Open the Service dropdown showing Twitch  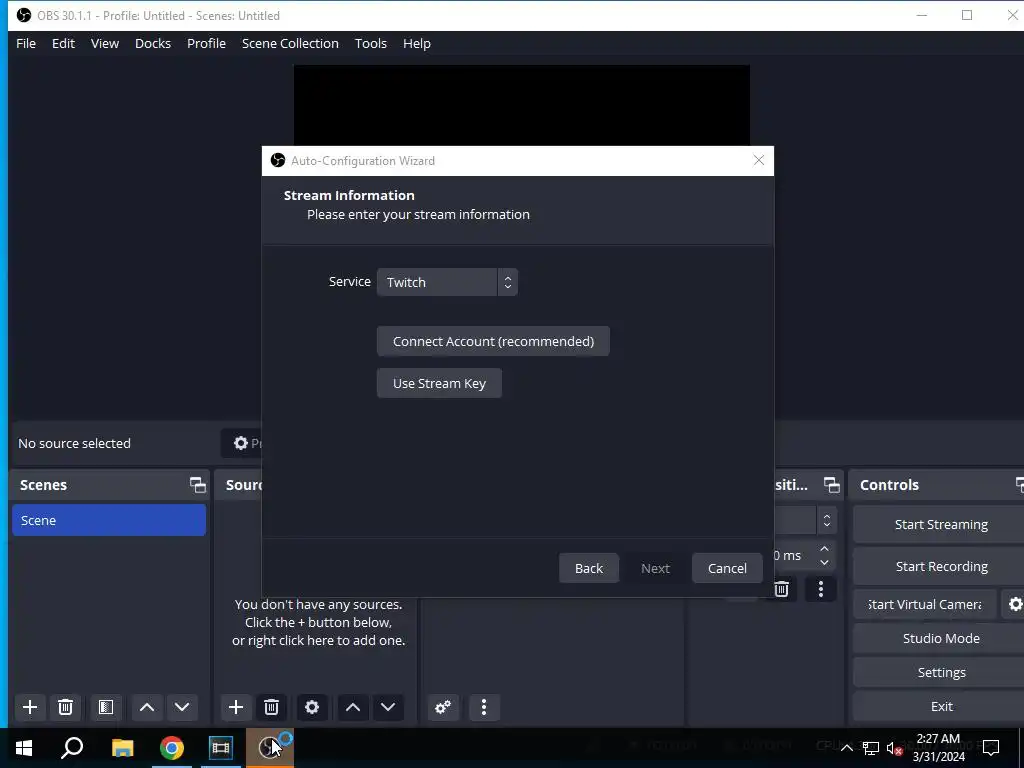[447, 282]
